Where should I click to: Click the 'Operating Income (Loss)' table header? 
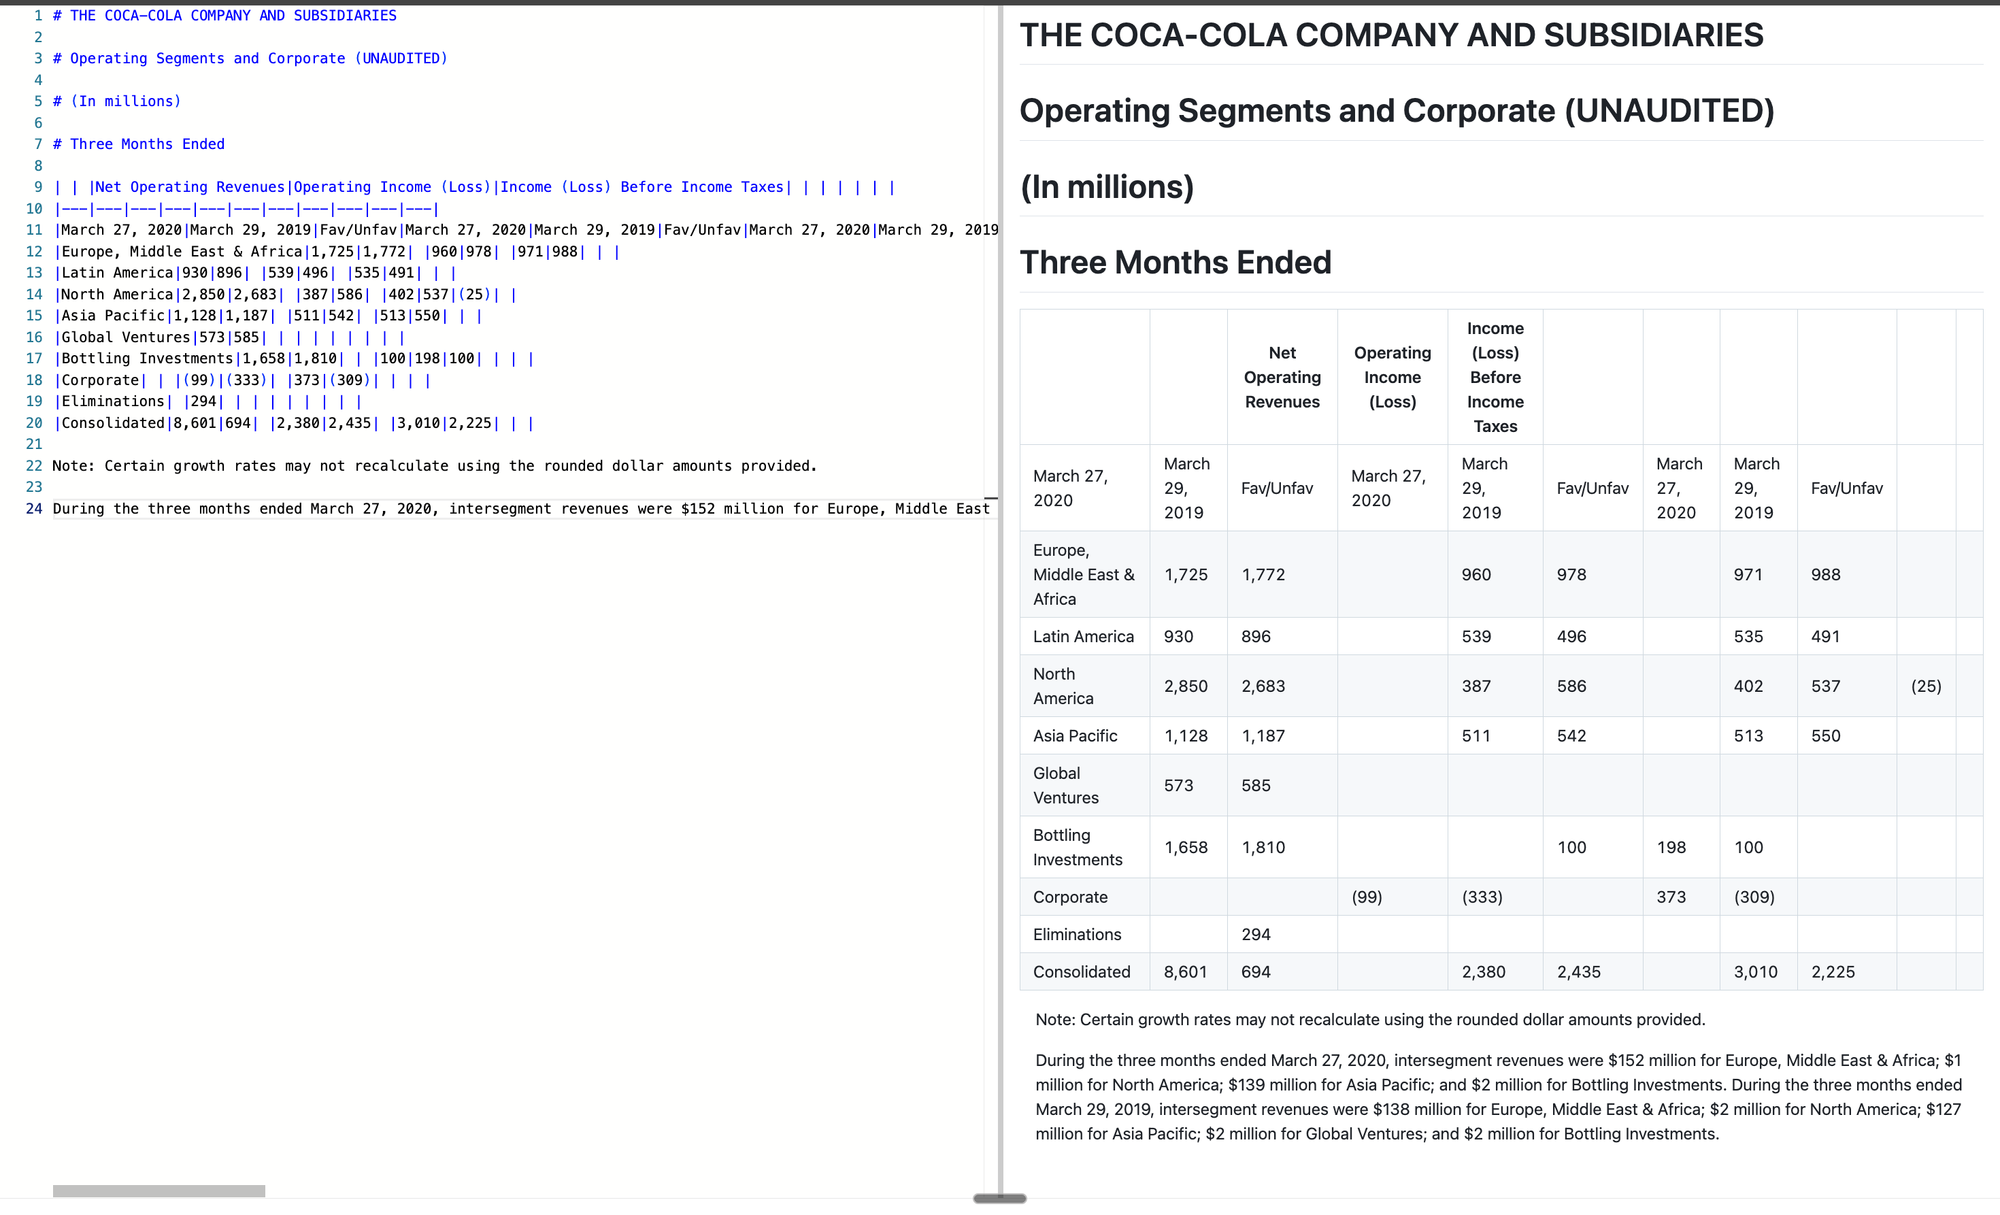pos(1392,377)
